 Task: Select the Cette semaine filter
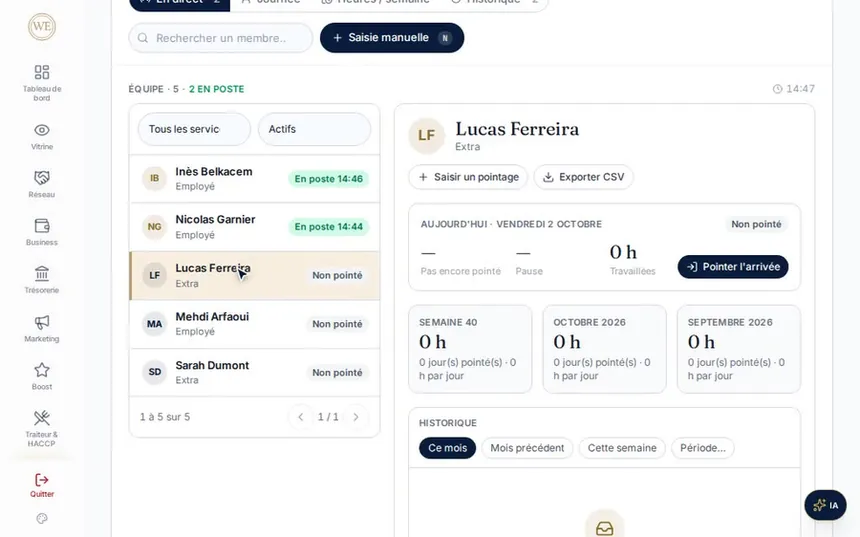pos(622,448)
